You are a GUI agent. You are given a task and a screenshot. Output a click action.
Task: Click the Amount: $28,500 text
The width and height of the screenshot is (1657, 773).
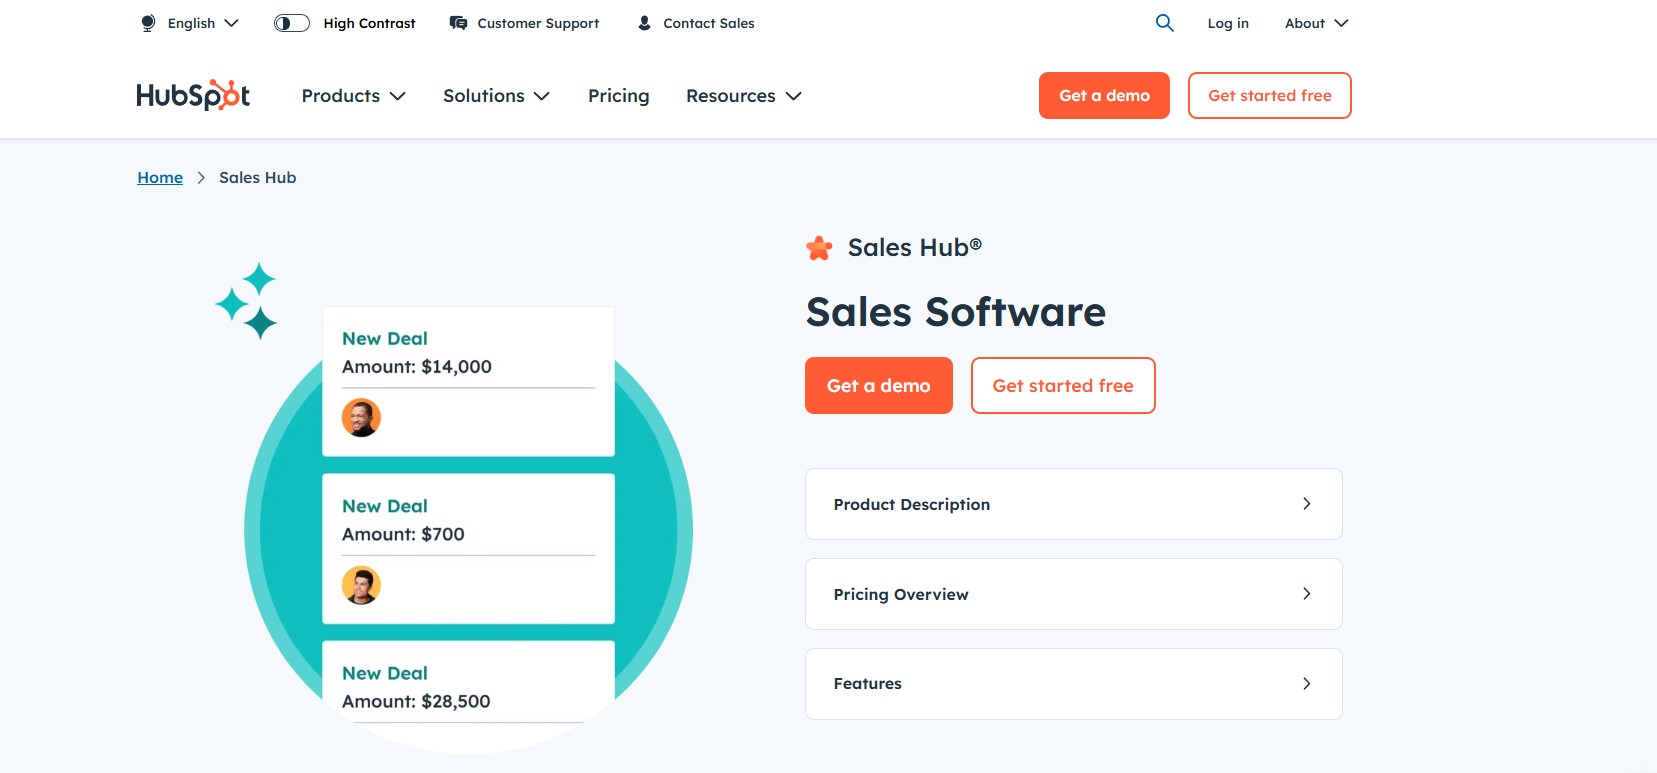[416, 701]
